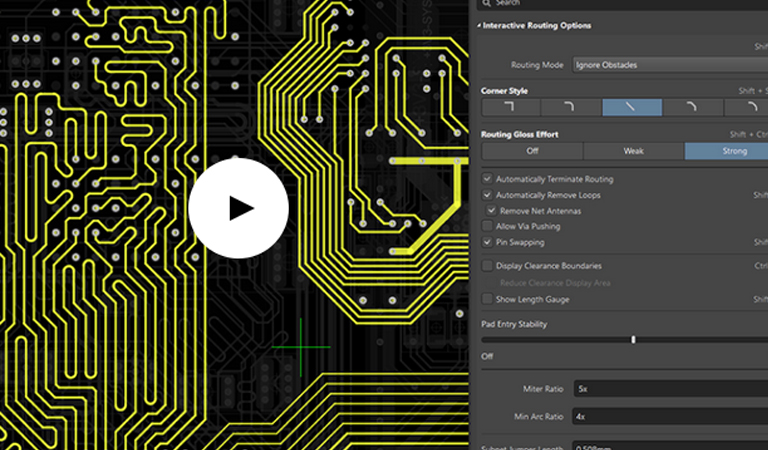Viewport: 768px width, 450px height.
Task: Play the PCB routing video
Action: point(239,208)
